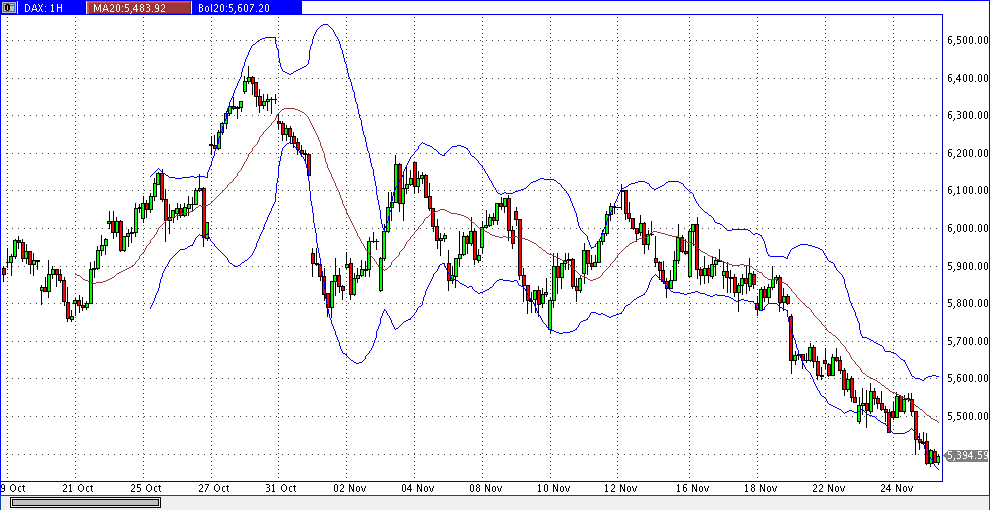Click the 27 Oct date label
Viewport: 990px width, 510px height.
point(214,488)
